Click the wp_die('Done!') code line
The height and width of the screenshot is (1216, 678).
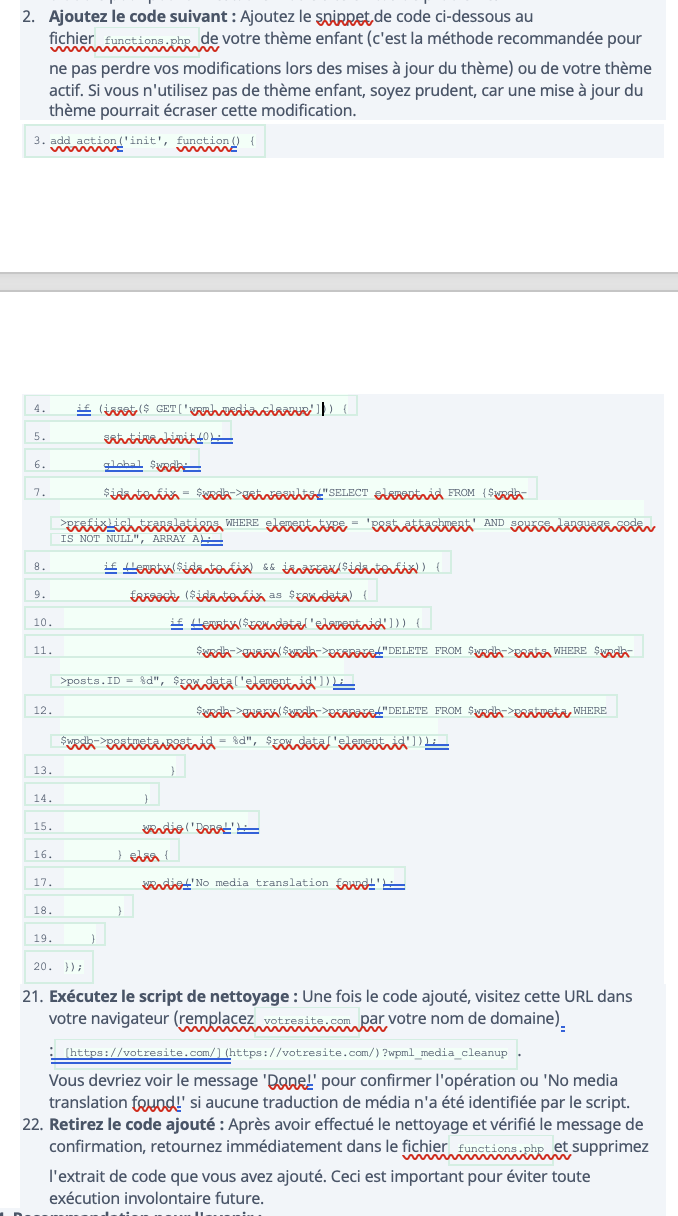pyautogui.click(x=198, y=826)
